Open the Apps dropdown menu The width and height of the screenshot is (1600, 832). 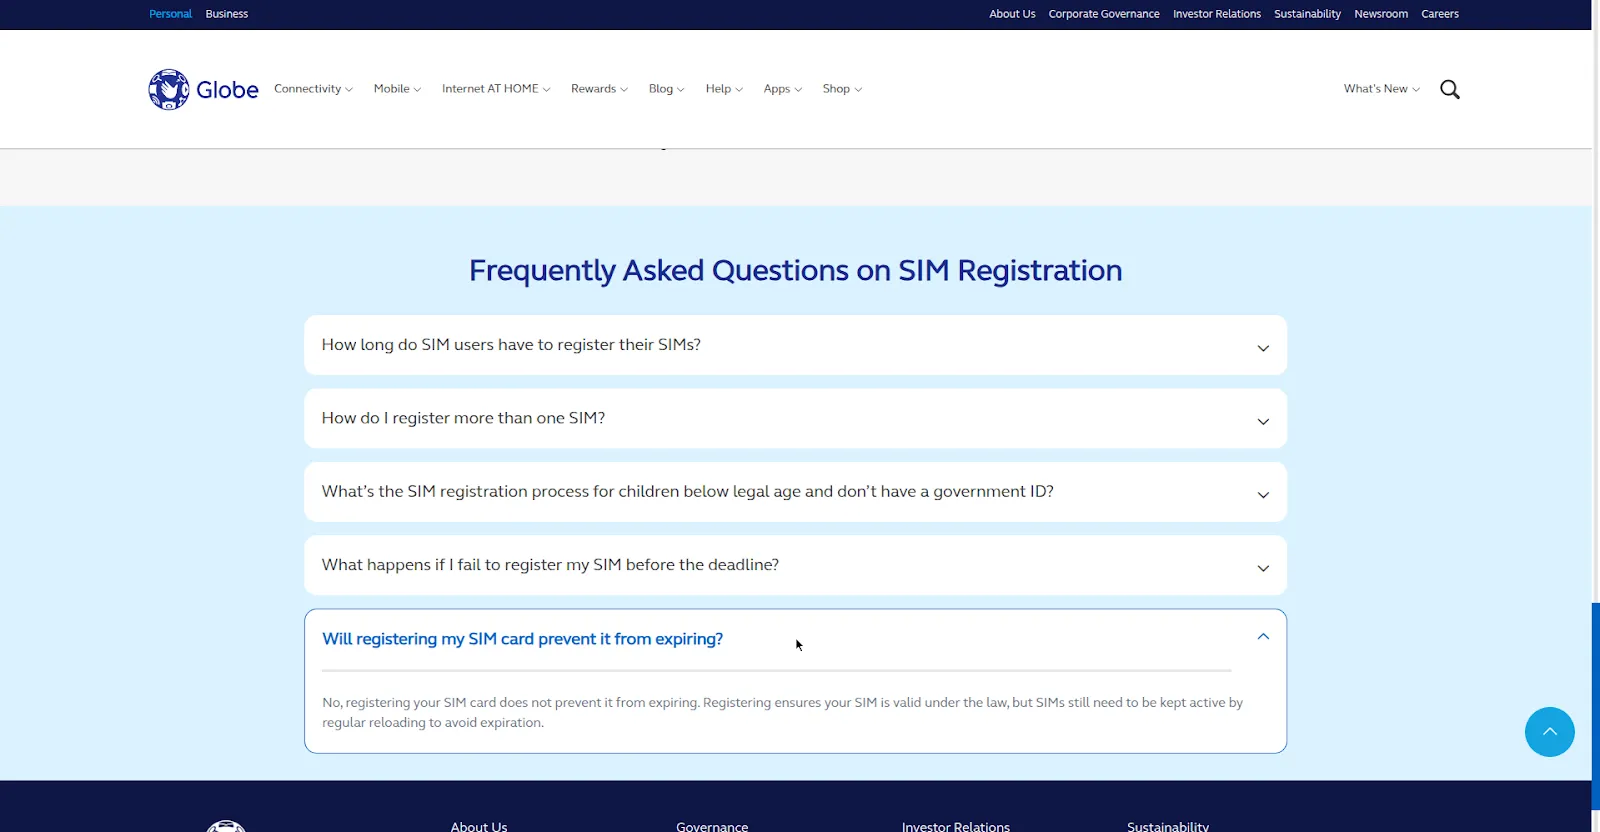783,89
